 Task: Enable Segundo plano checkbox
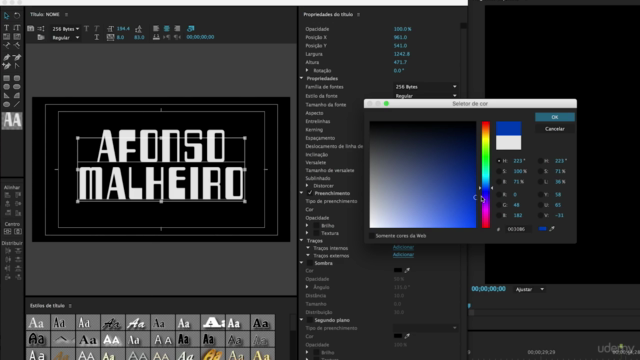[x=310, y=320]
